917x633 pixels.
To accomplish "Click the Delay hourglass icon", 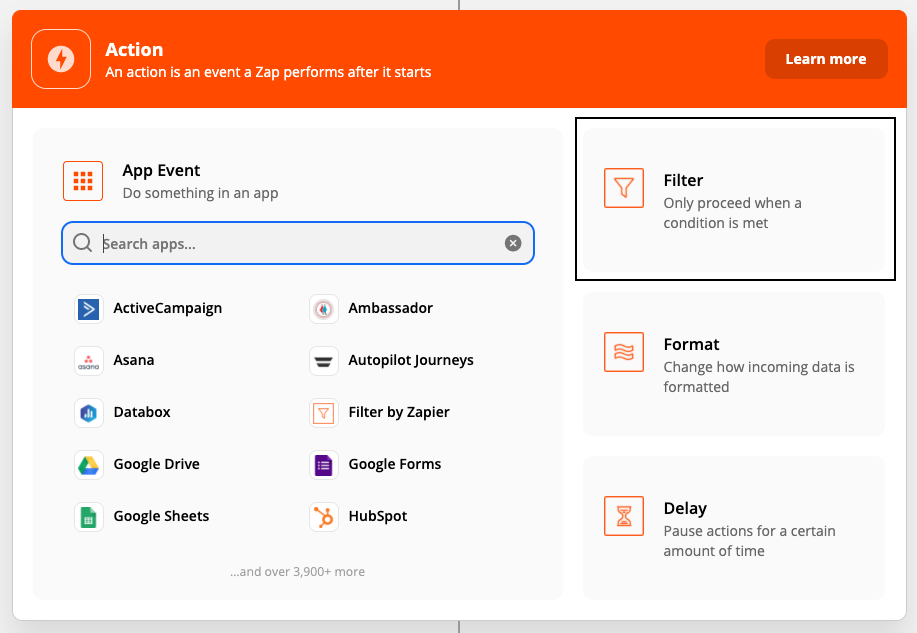I will 624,515.
